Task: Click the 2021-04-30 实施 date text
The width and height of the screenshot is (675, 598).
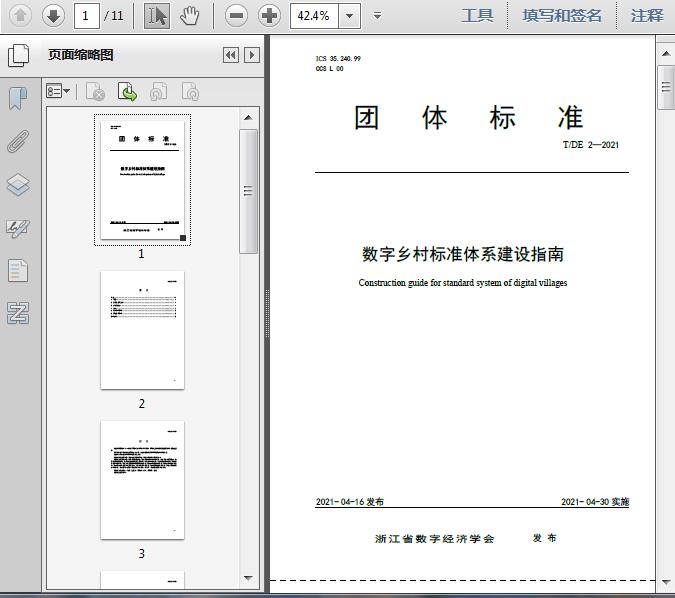Action: click(595, 502)
